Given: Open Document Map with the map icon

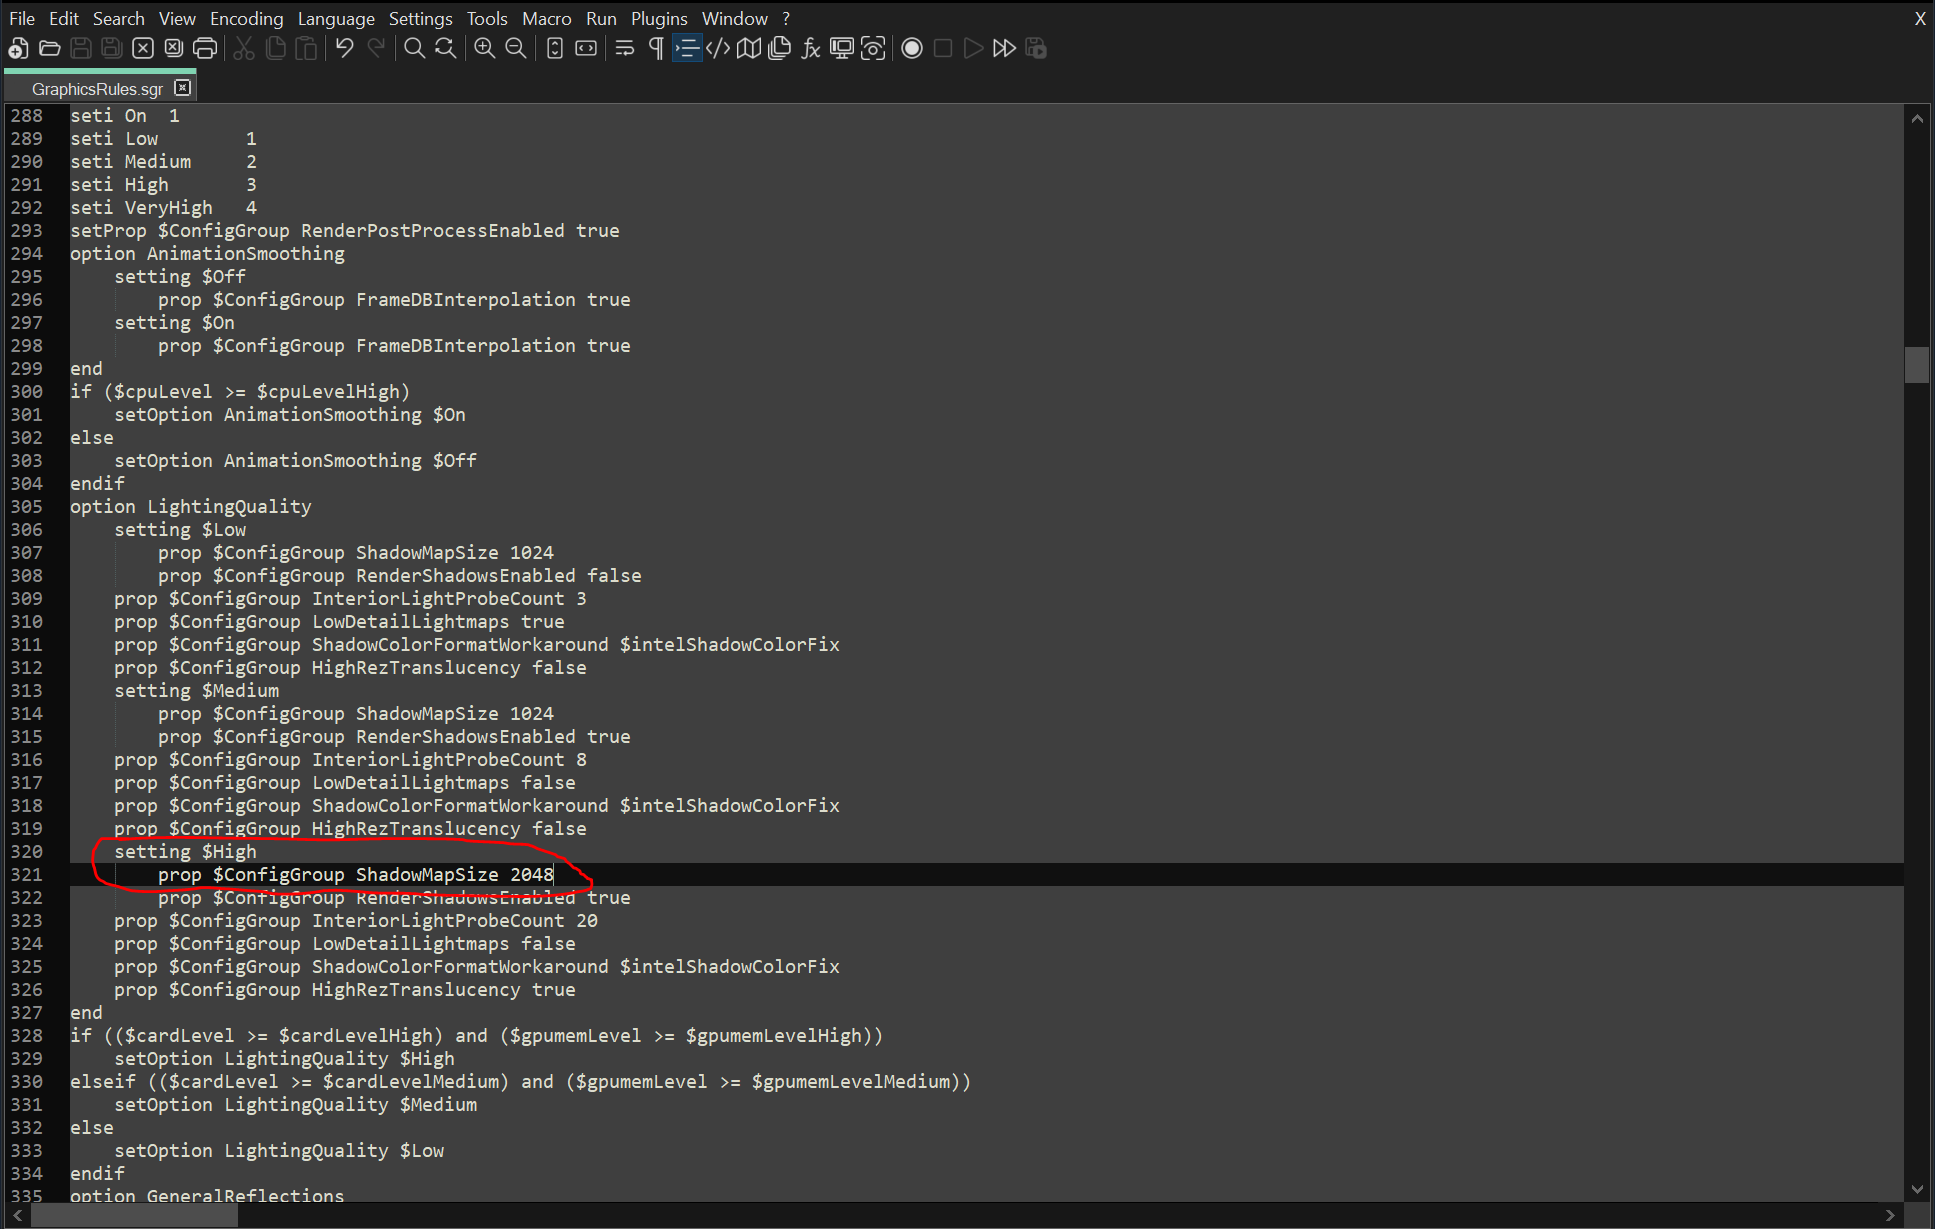Looking at the screenshot, I should click(748, 48).
